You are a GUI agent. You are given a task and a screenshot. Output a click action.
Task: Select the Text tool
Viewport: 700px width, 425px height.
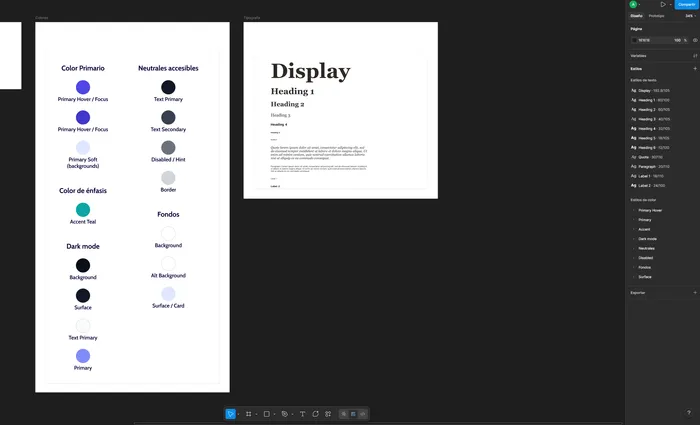303,413
